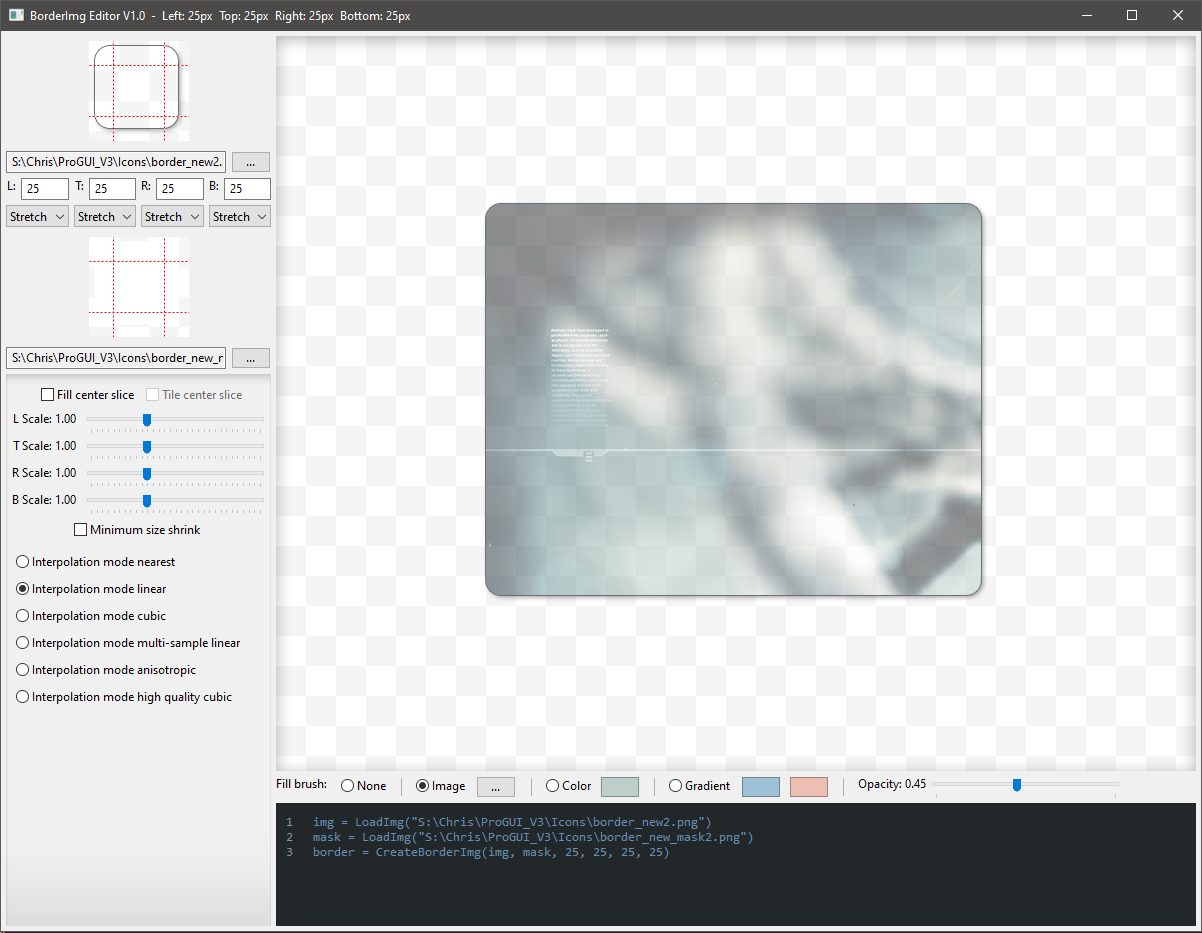The height and width of the screenshot is (933, 1202).
Task: Click the border_new2 image path field
Action: (x=116, y=162)
